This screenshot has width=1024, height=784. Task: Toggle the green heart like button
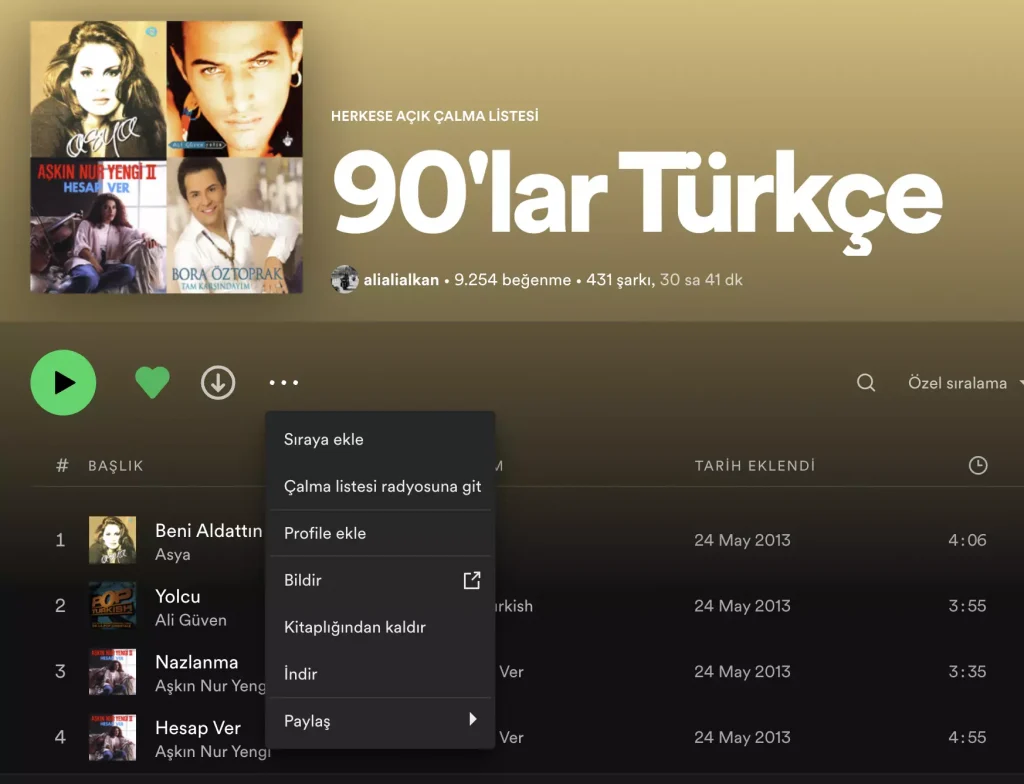click(x=152, y=382)
